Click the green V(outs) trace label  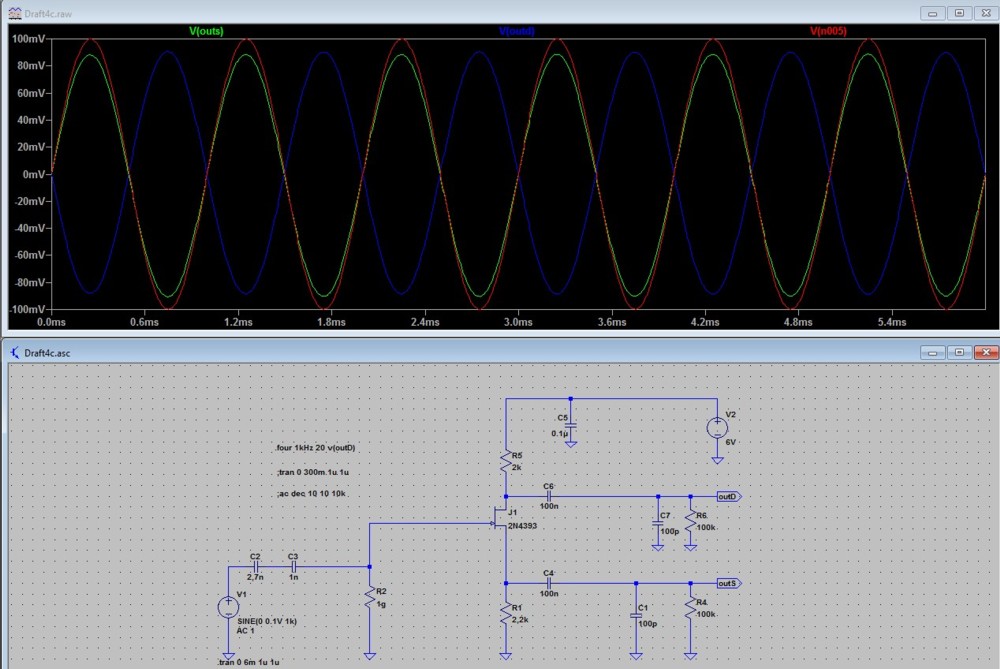[x=206, y=31]
